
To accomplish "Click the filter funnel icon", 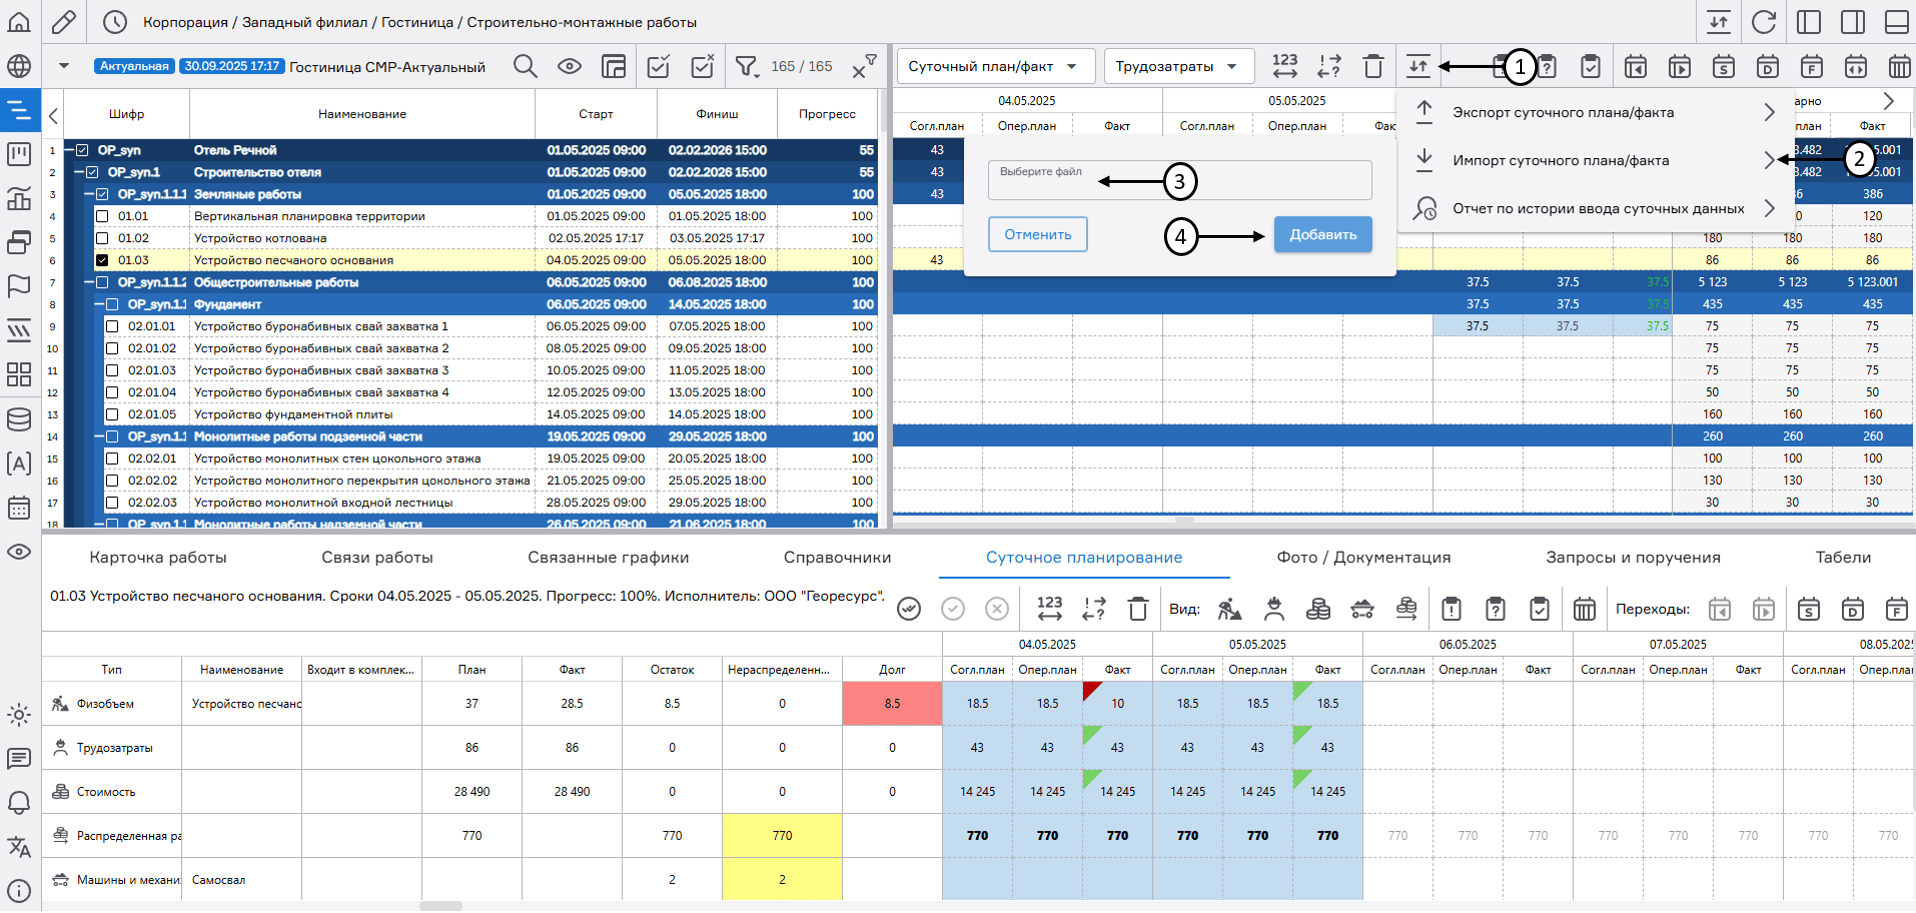I will 746,66.
